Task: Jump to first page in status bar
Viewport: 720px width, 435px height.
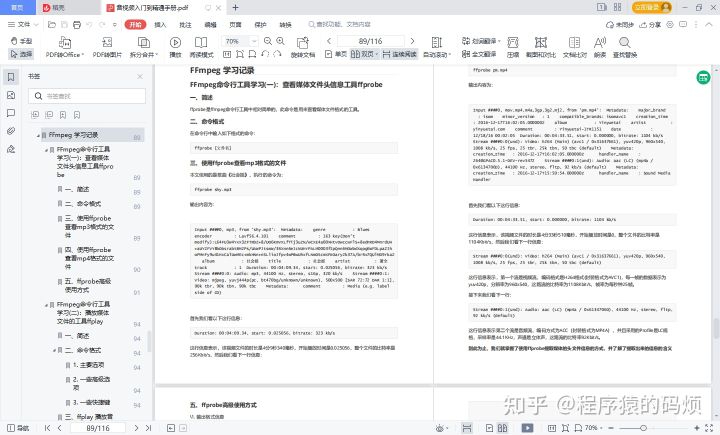Action: pos(47,428)
